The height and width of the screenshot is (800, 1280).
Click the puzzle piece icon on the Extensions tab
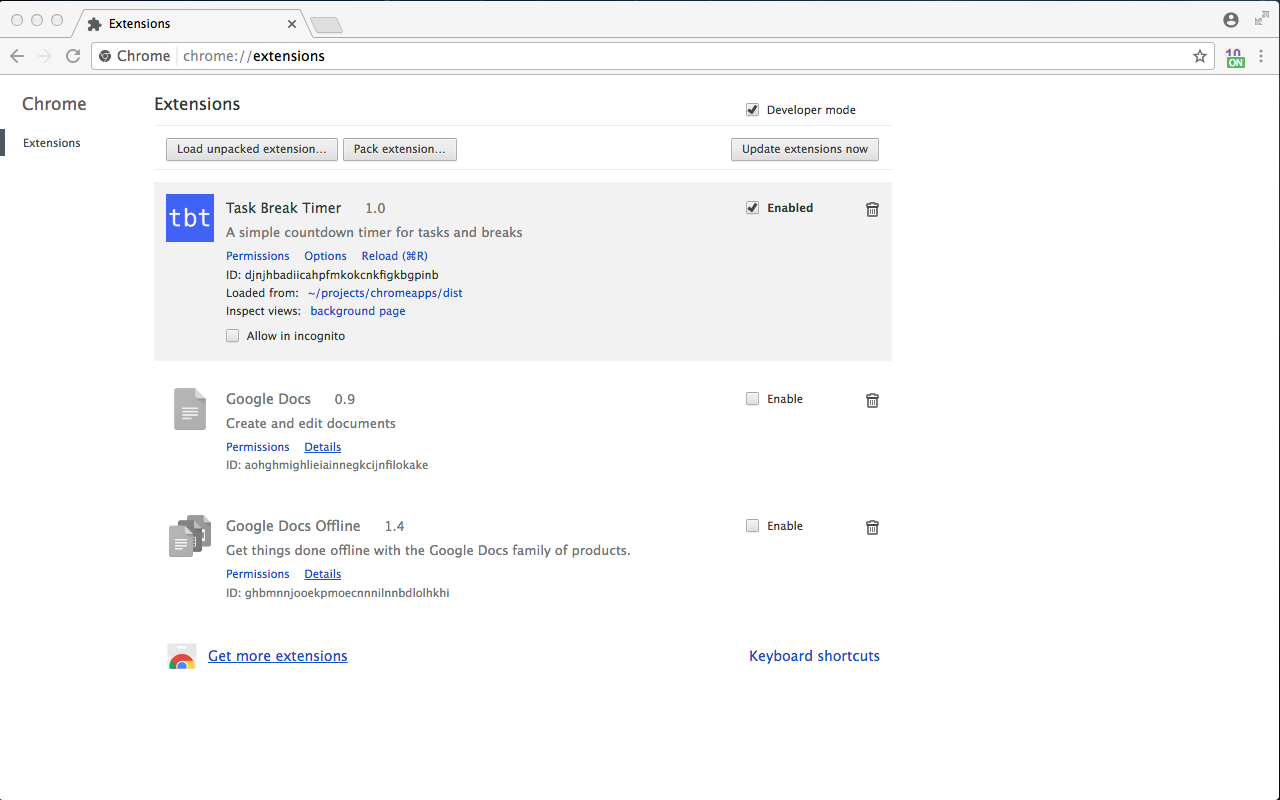click(95, 23)
